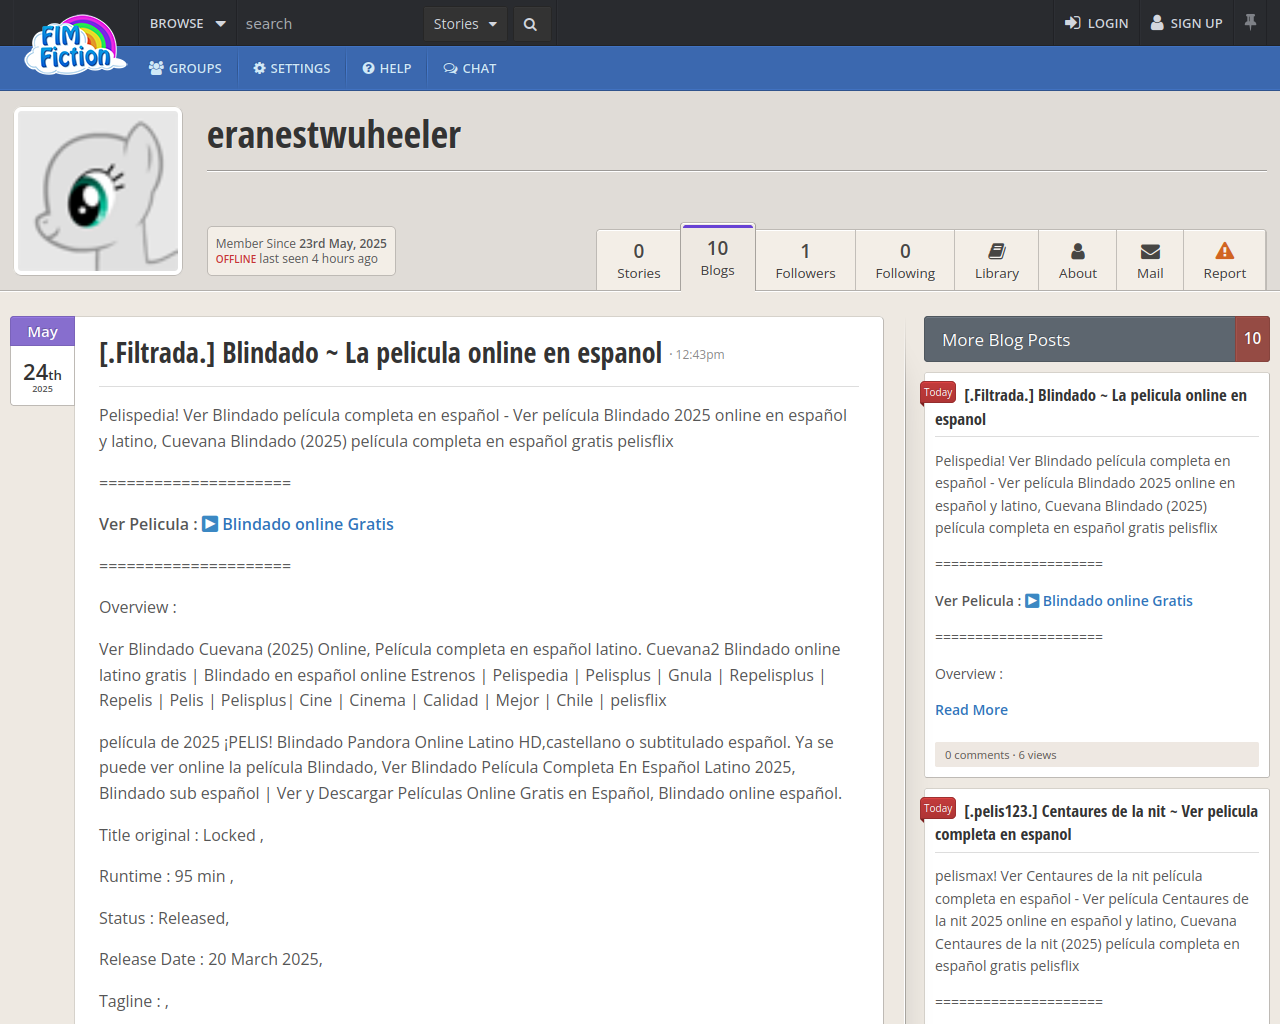Select the 0 Following tab

905,260
